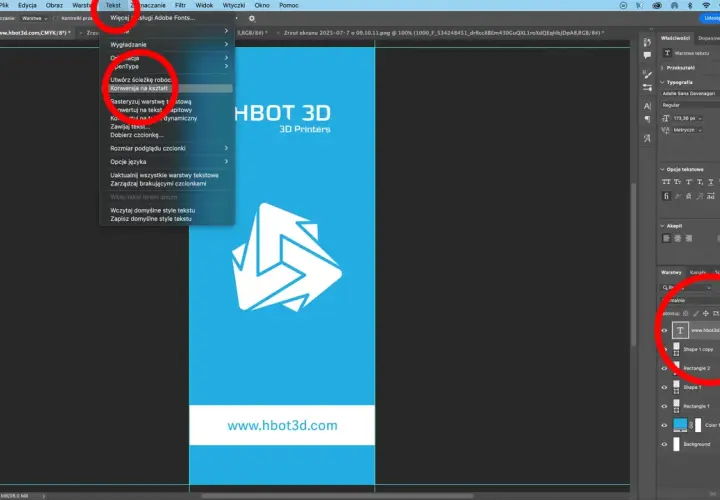
Task: Click the options gear icon in toolbar
Action: [x=252, y=19]
